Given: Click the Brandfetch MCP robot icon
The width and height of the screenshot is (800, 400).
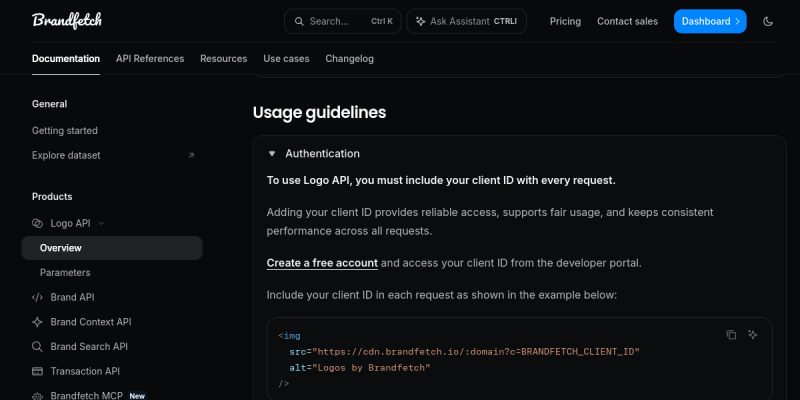Looking at the screenshot, I should point(37,395).
